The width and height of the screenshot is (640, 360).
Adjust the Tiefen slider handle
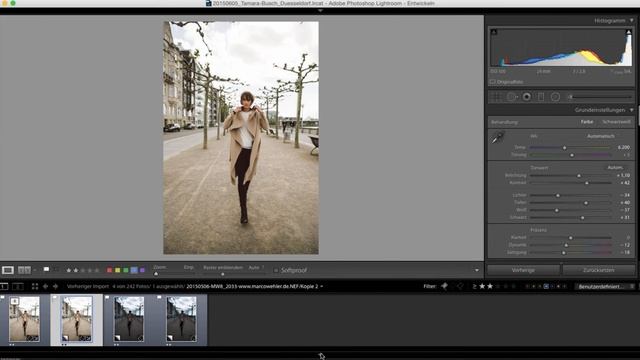point(586,203)
